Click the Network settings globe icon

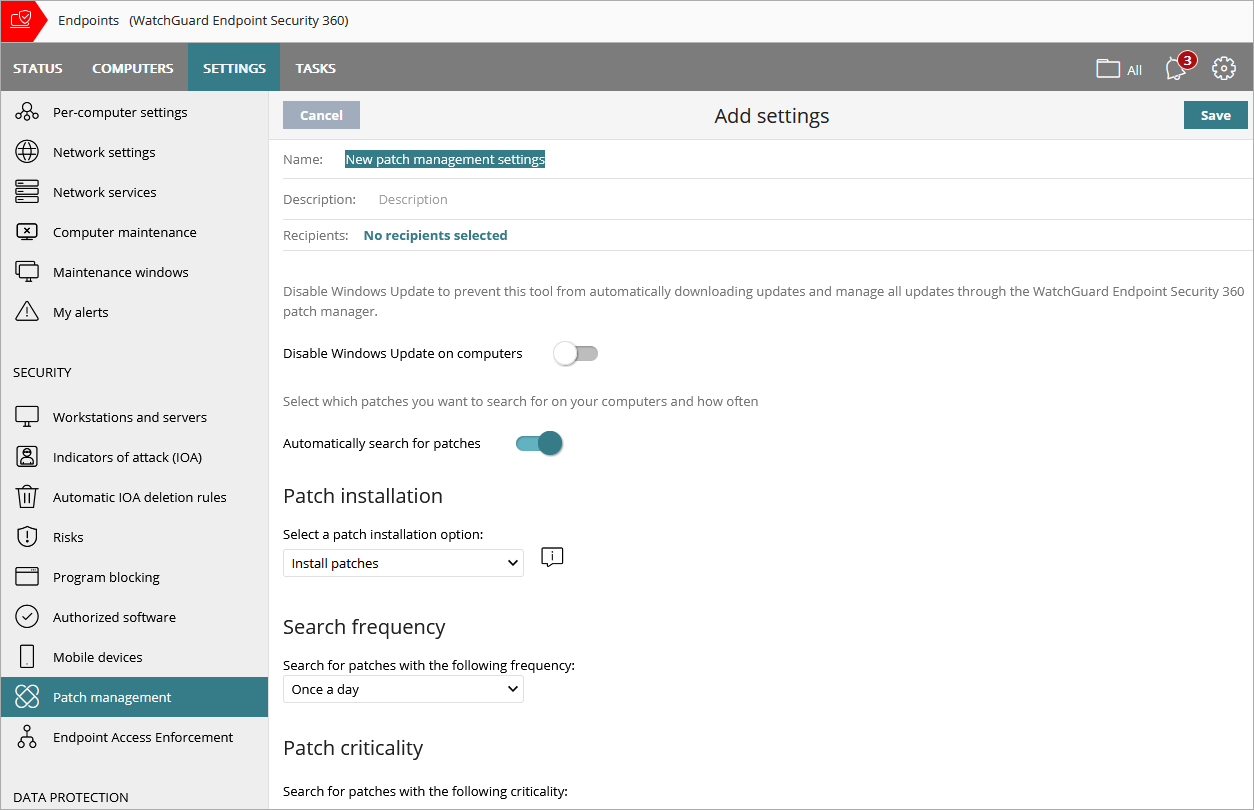(x=27, y=152)
